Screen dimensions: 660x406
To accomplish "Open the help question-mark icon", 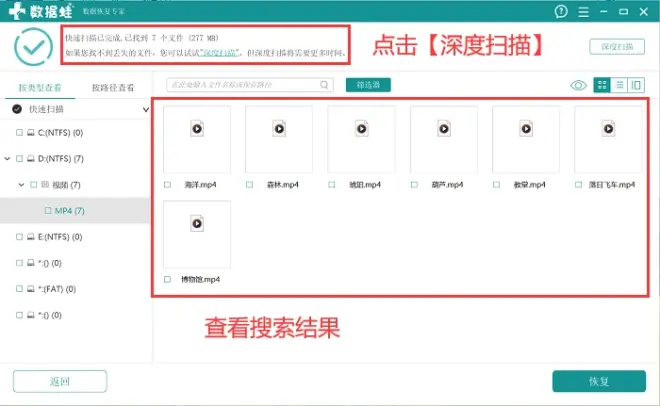I will click(x=561, y=11).
